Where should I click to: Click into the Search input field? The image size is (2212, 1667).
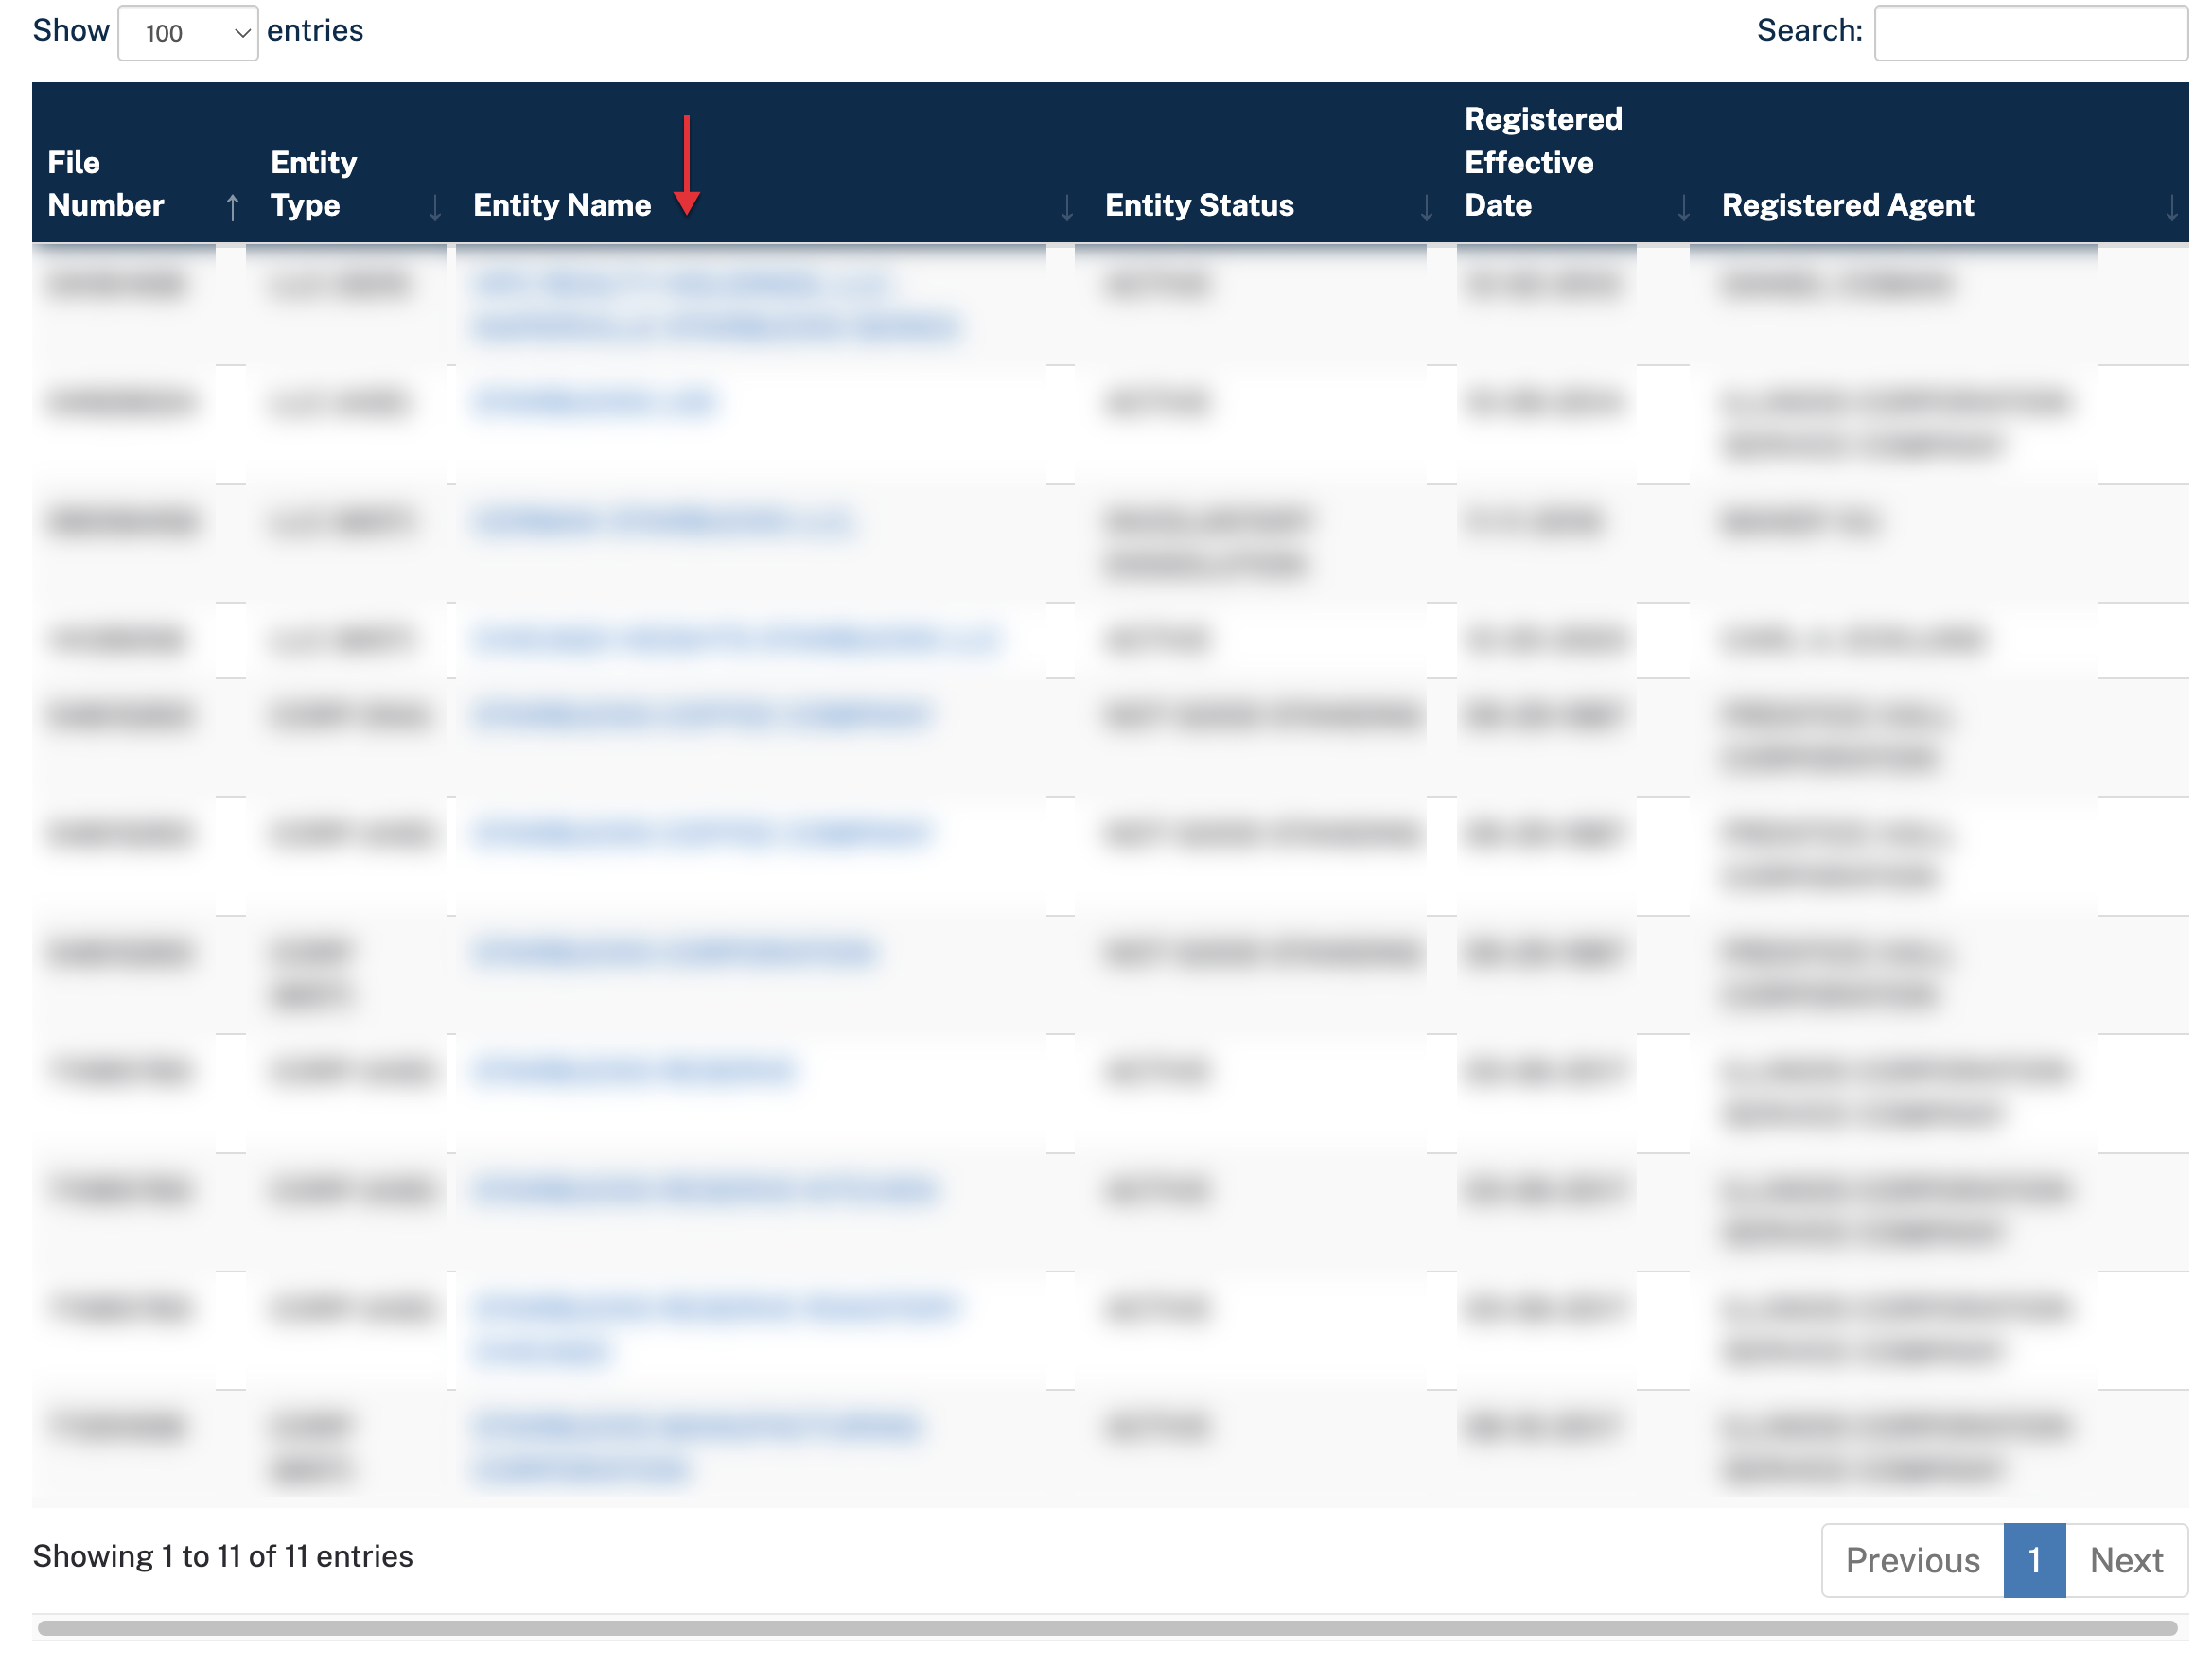pyautogui.click(x=2029, y=33)
